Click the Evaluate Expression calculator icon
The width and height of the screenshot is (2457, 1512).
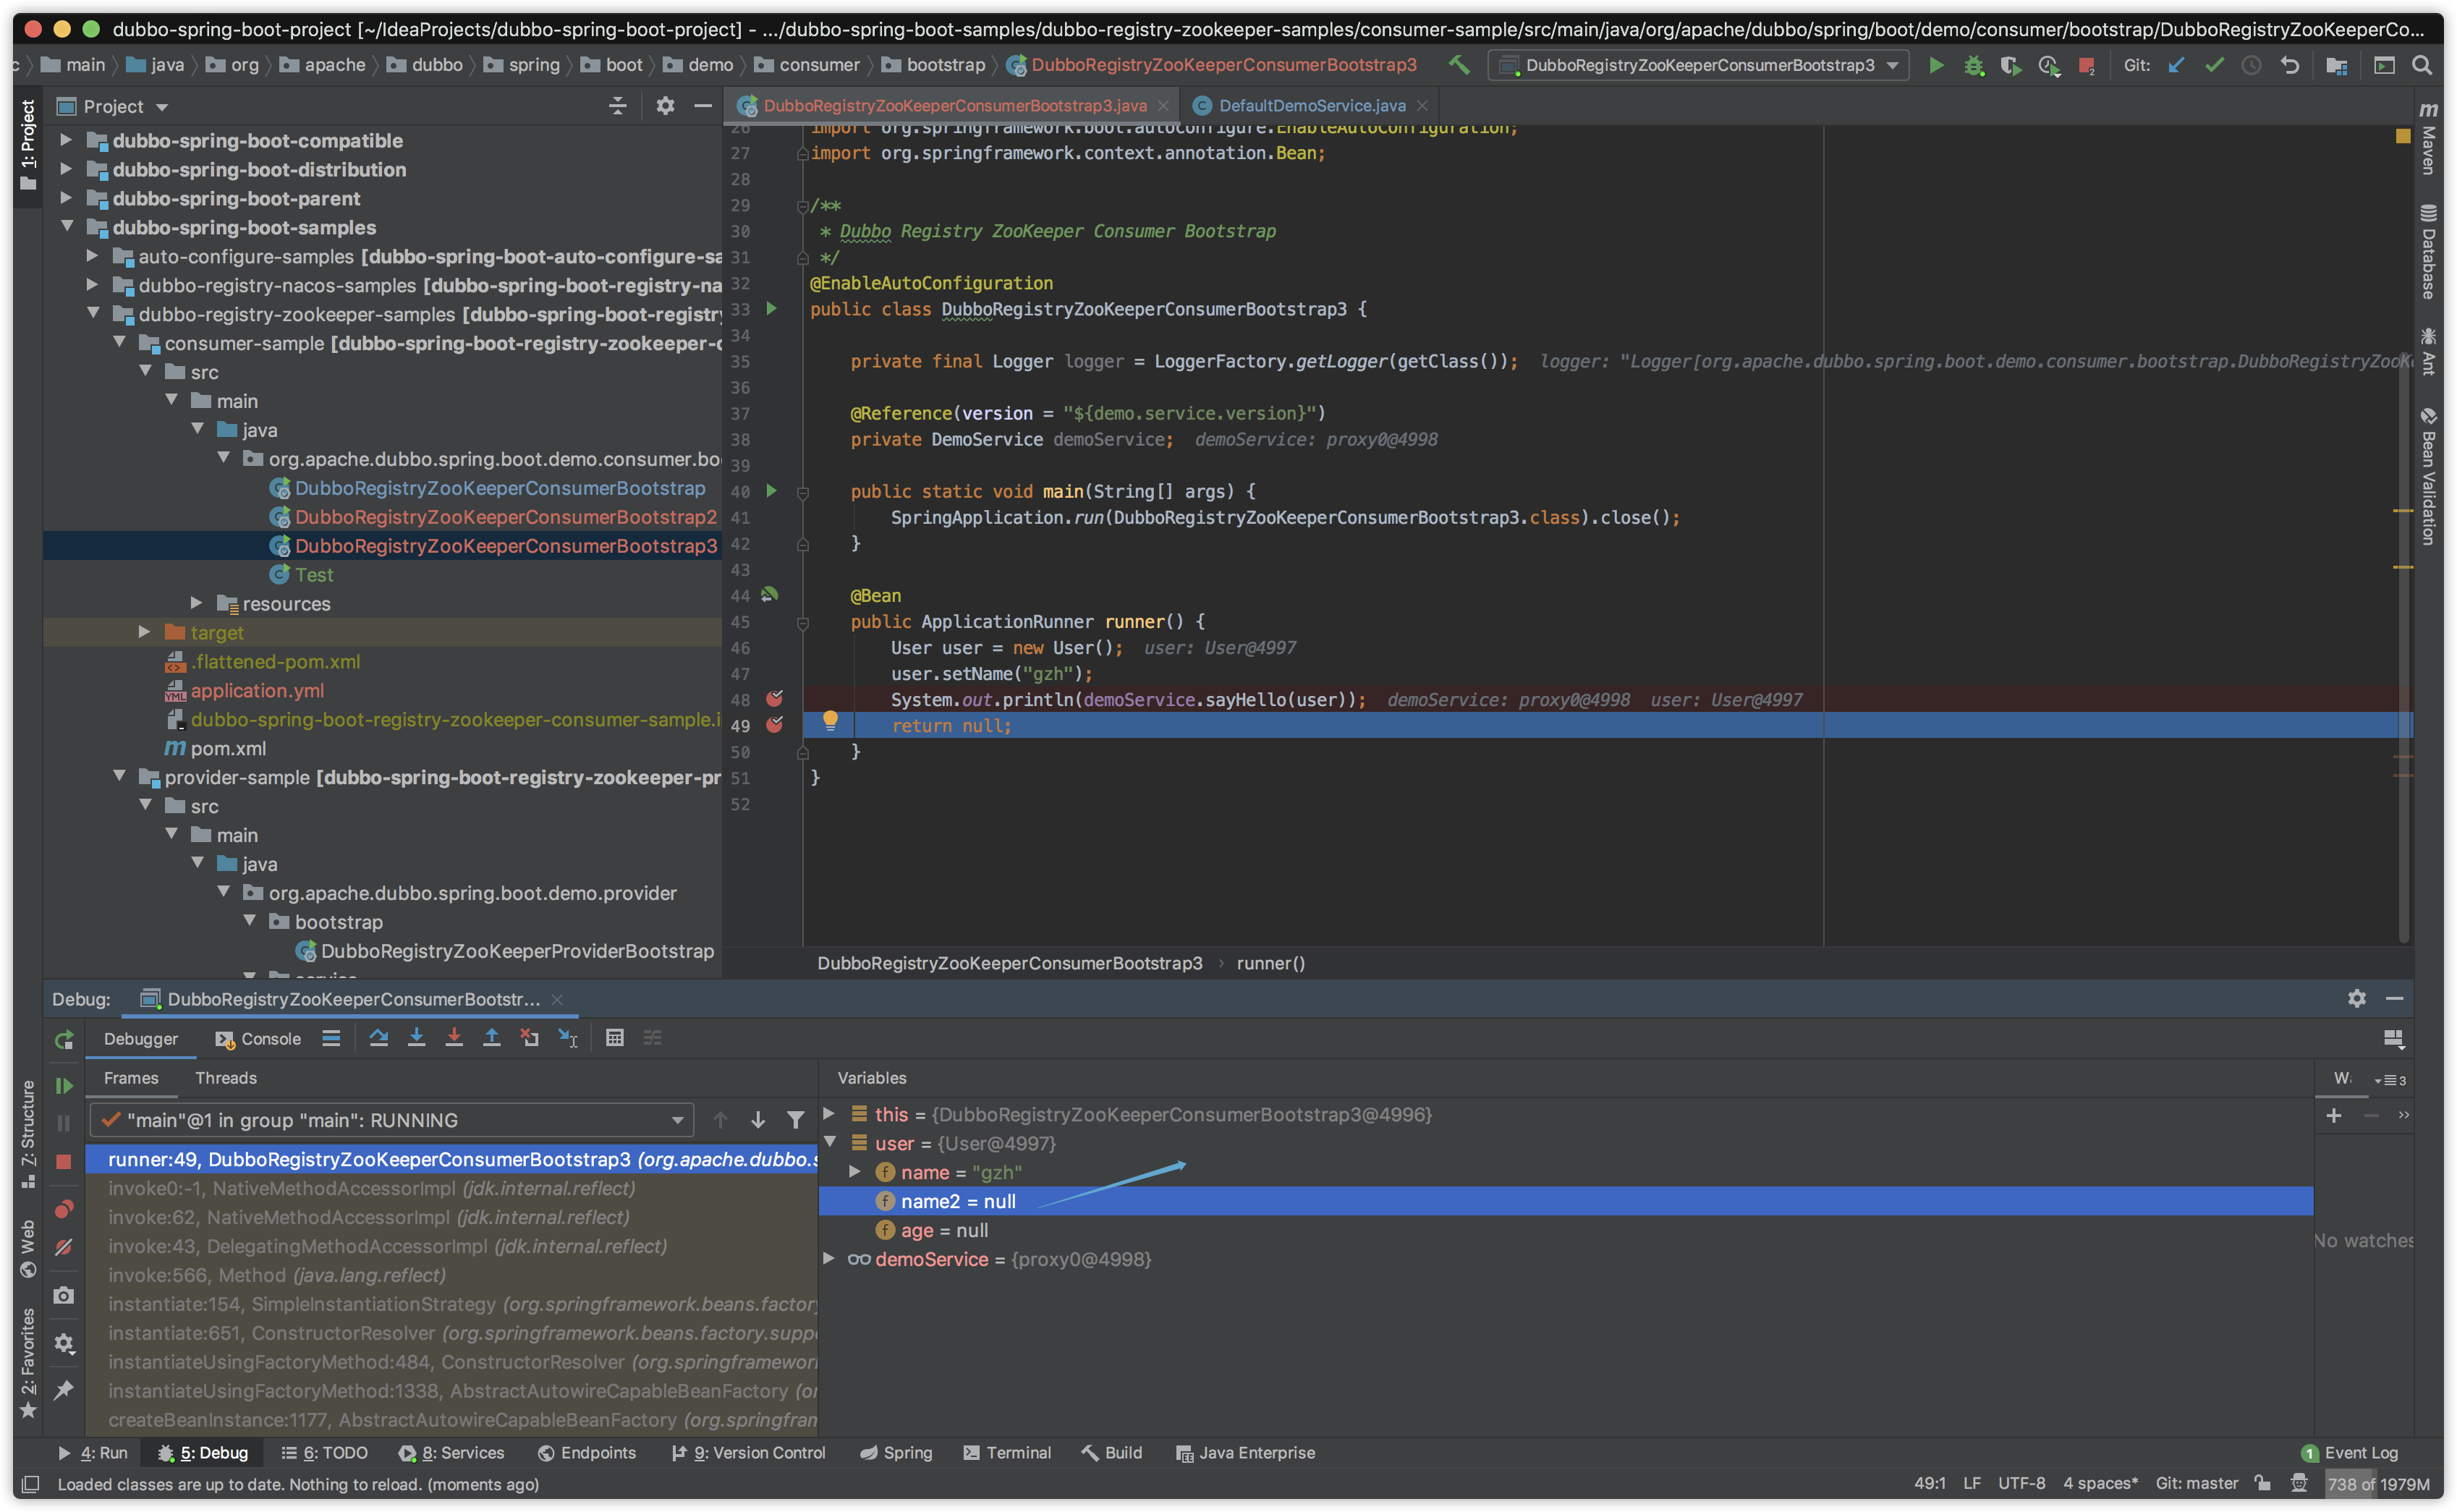(x=614, y=1038)
